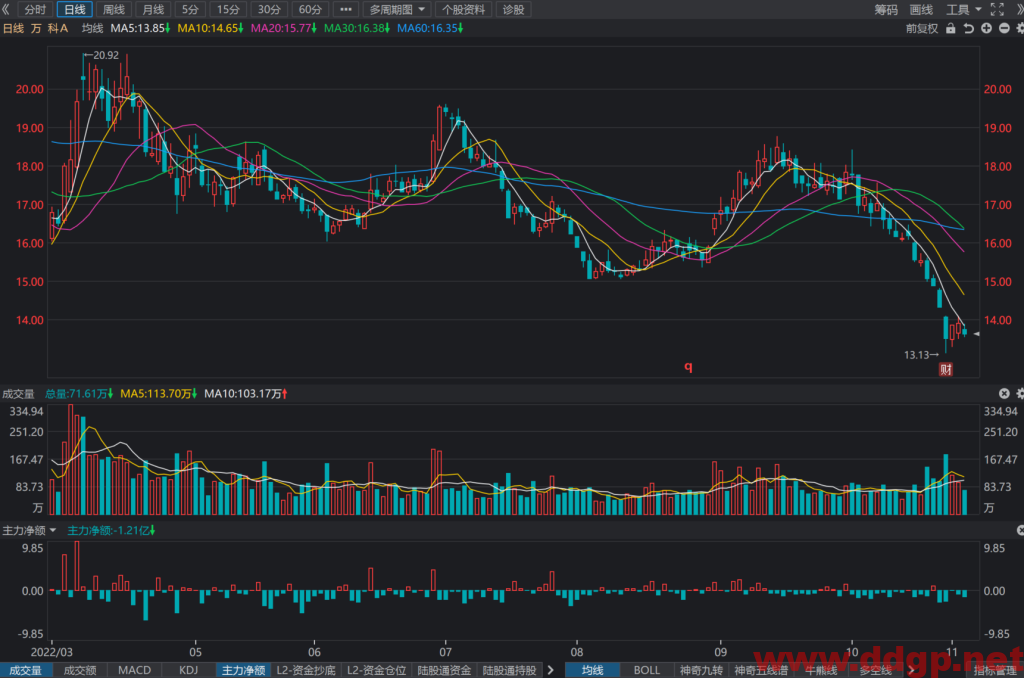Viewport: 1024px width, 678px height.
Task: Select 陆股通持股 indicator tab
Action: [x=509, y=670]
